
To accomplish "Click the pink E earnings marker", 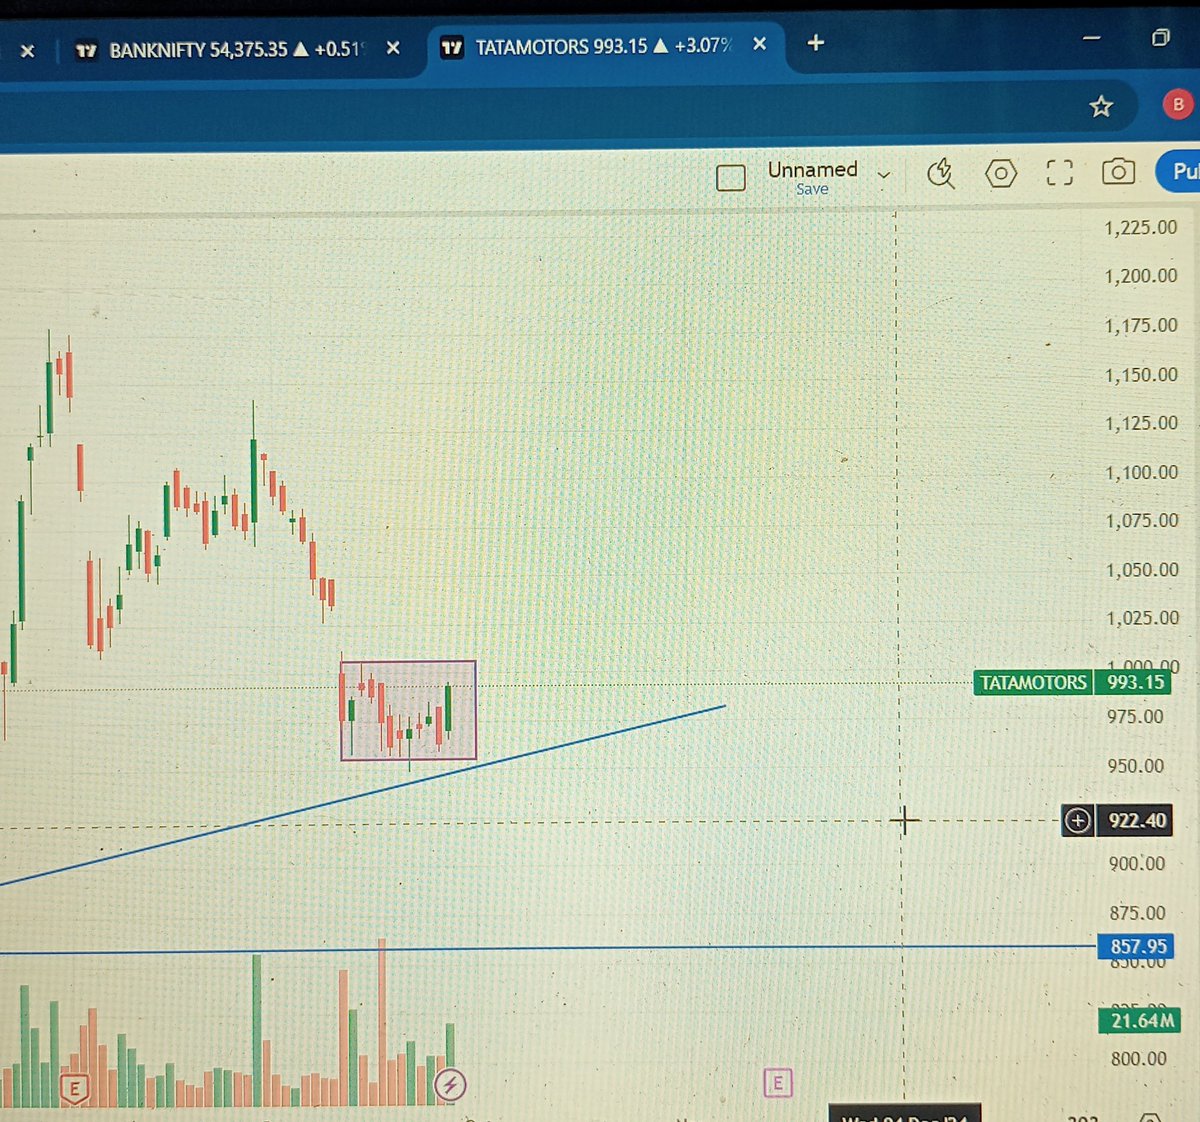I will pos(777,1082).
